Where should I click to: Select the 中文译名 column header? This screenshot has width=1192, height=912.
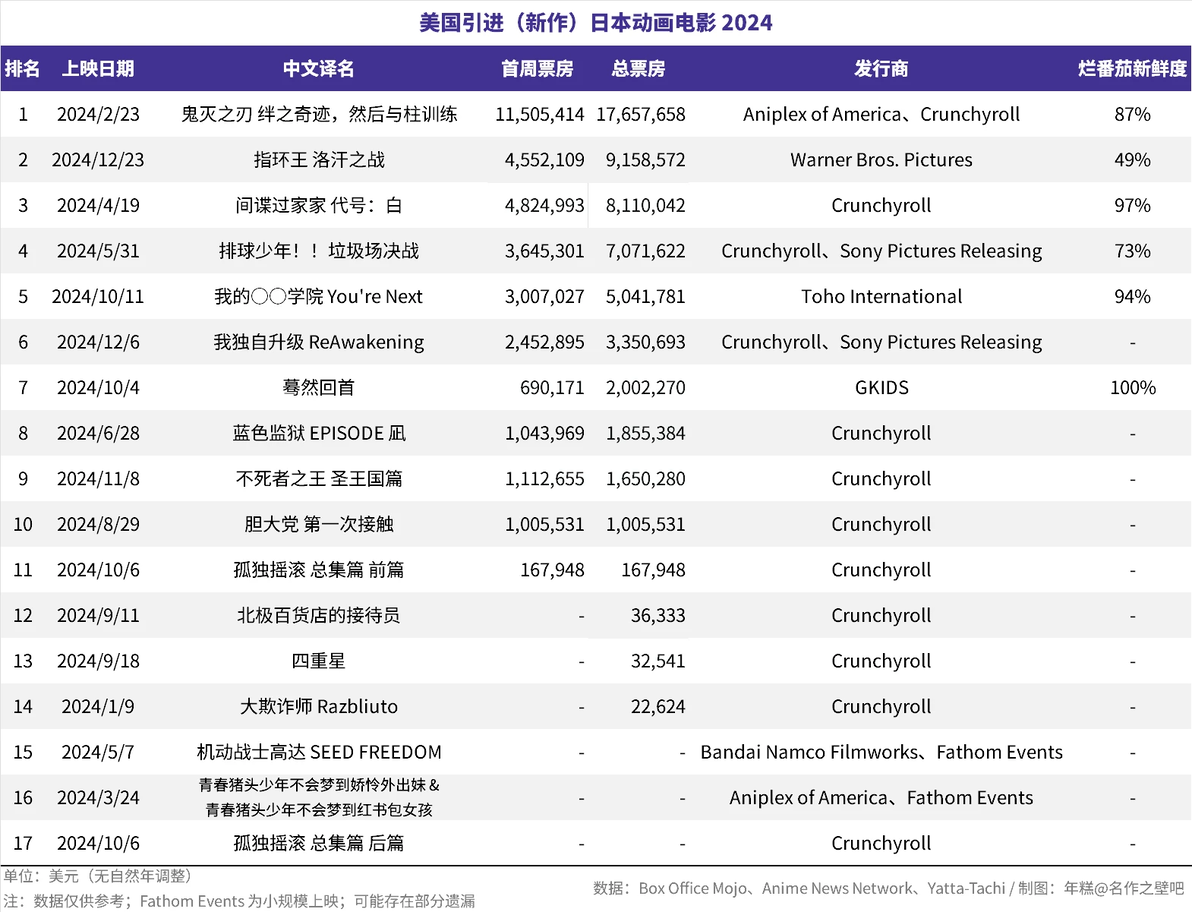coord(319,68)
